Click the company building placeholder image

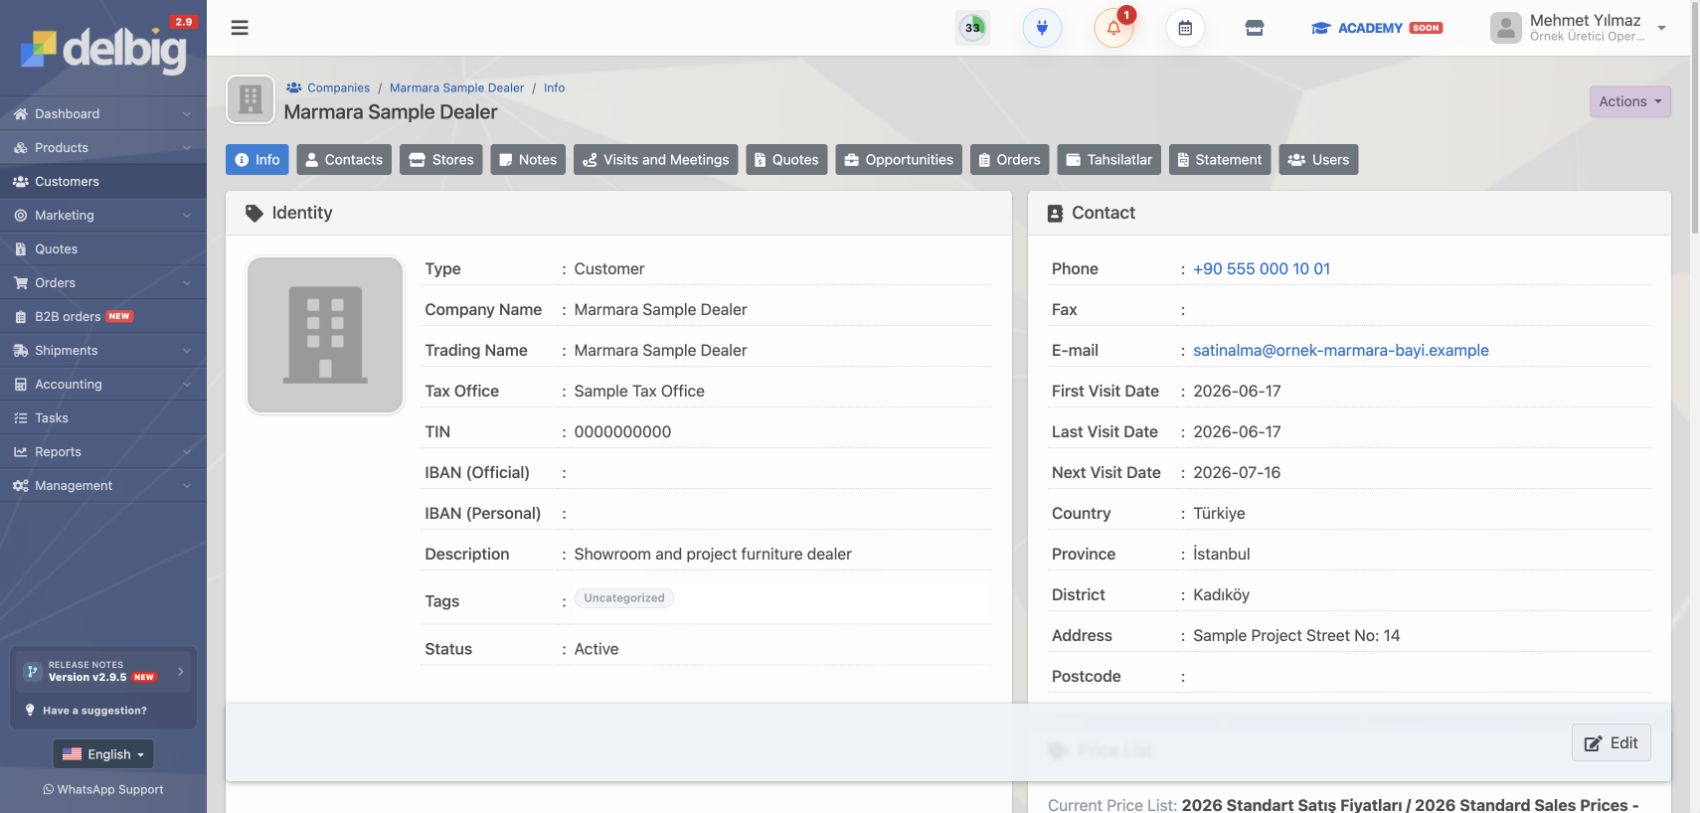point(325,335)
